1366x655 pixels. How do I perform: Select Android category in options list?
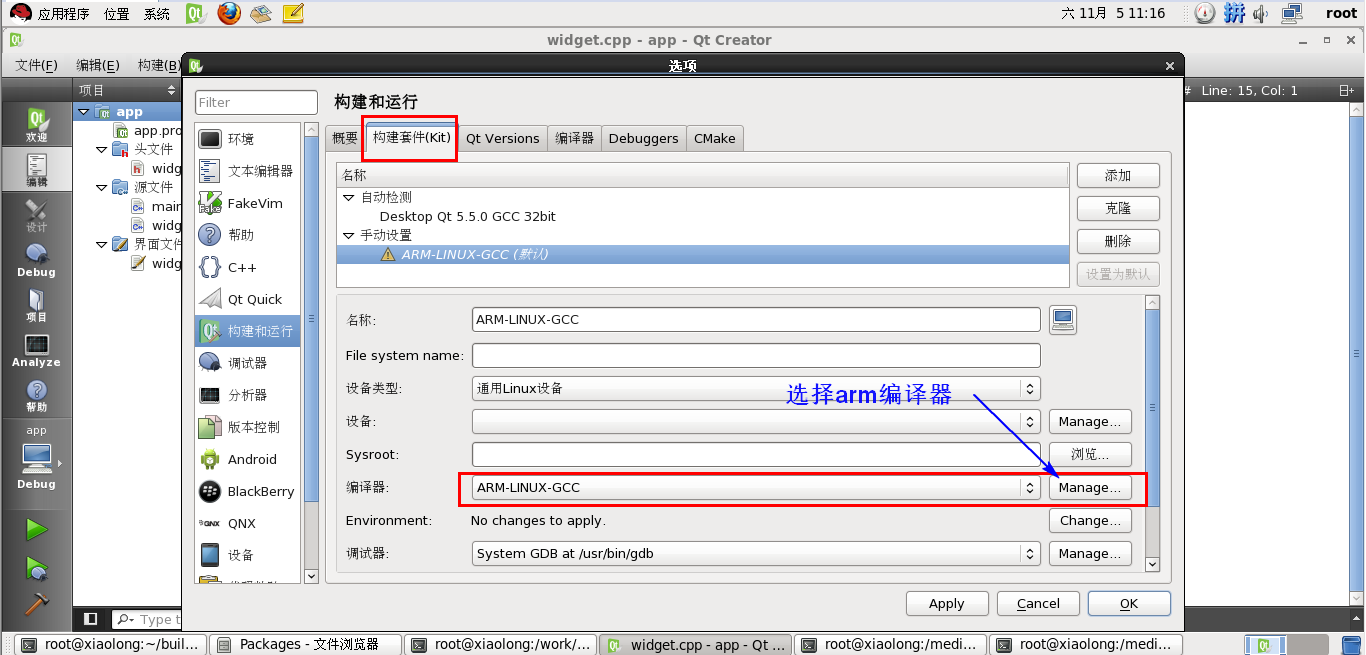coord(248,459)
